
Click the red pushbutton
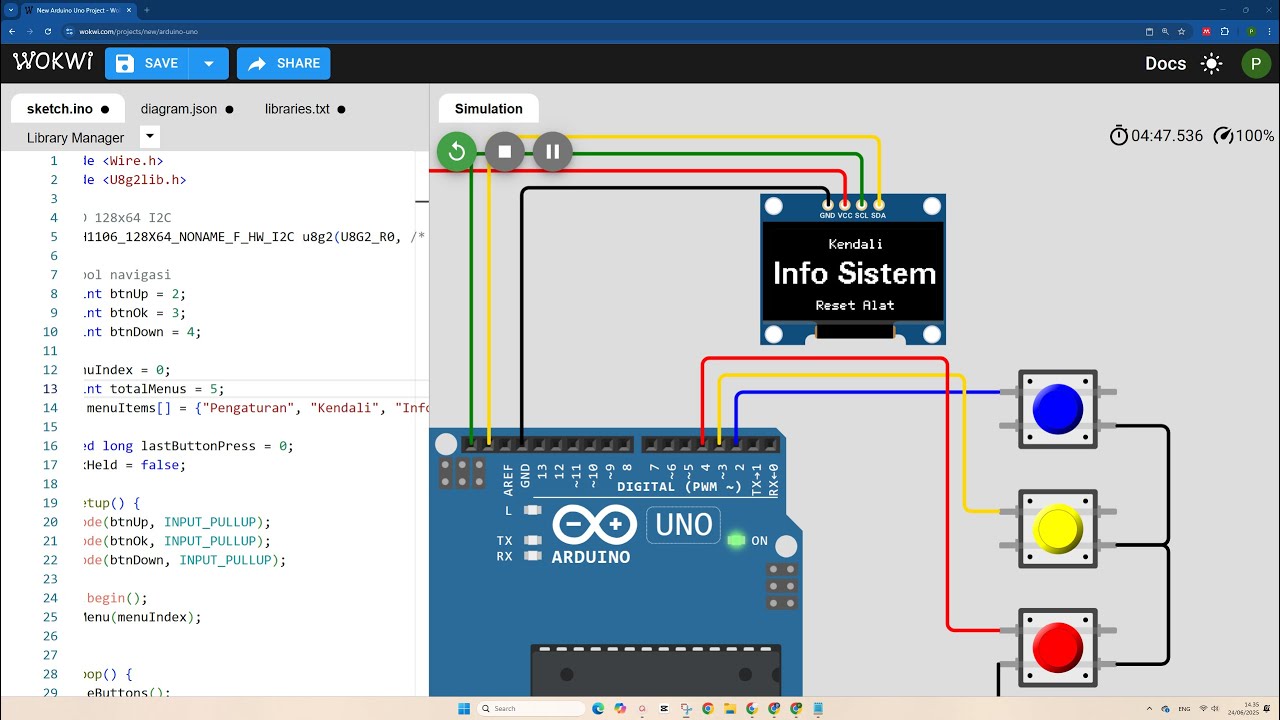click(x=1058, y=647)
